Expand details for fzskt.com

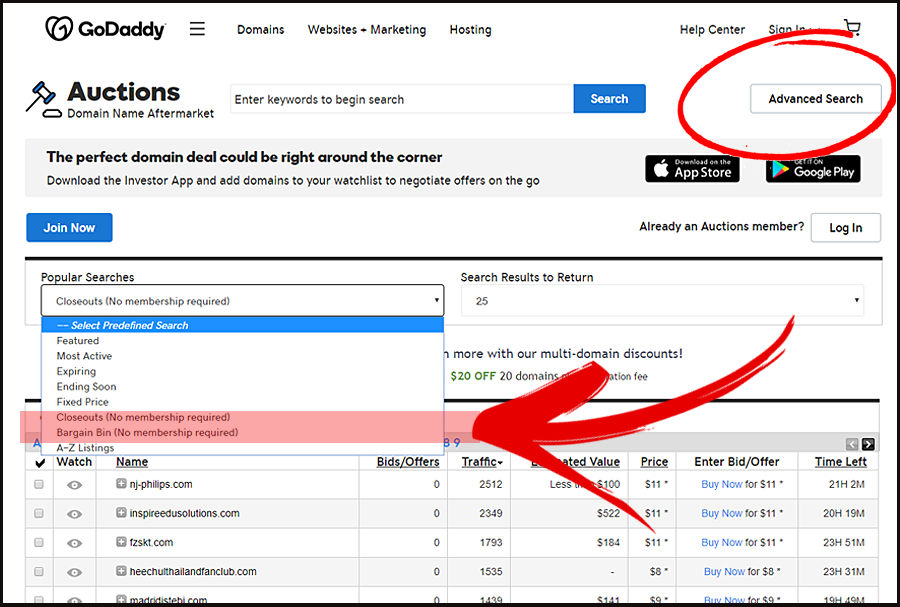point(121,542)
